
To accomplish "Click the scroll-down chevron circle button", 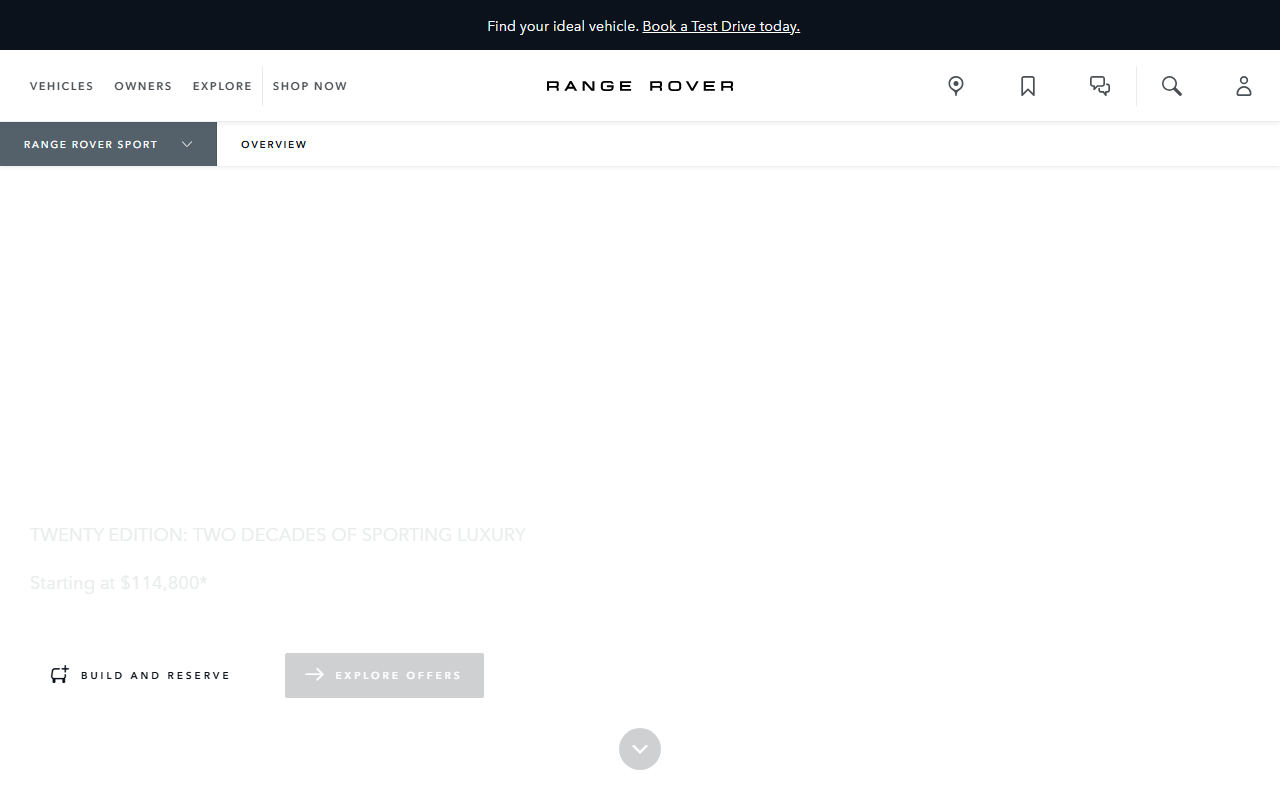I will point(640,749).
